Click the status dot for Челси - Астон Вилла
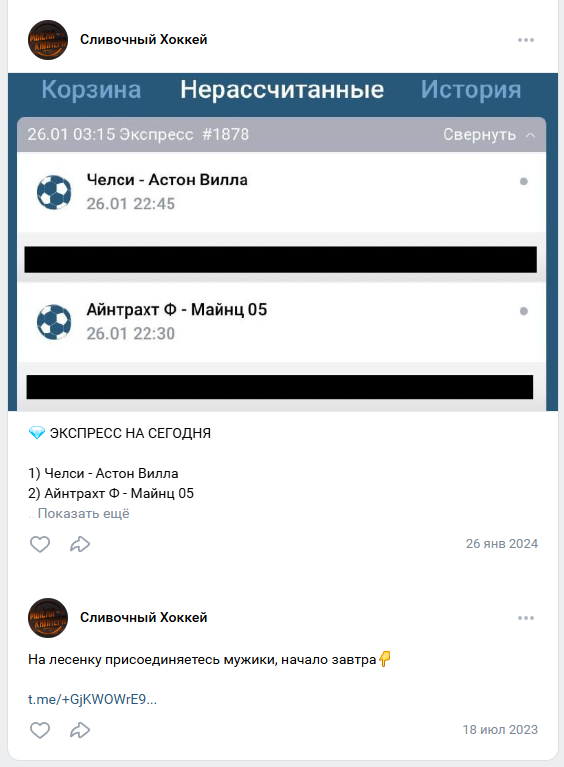 coord(523,181)
